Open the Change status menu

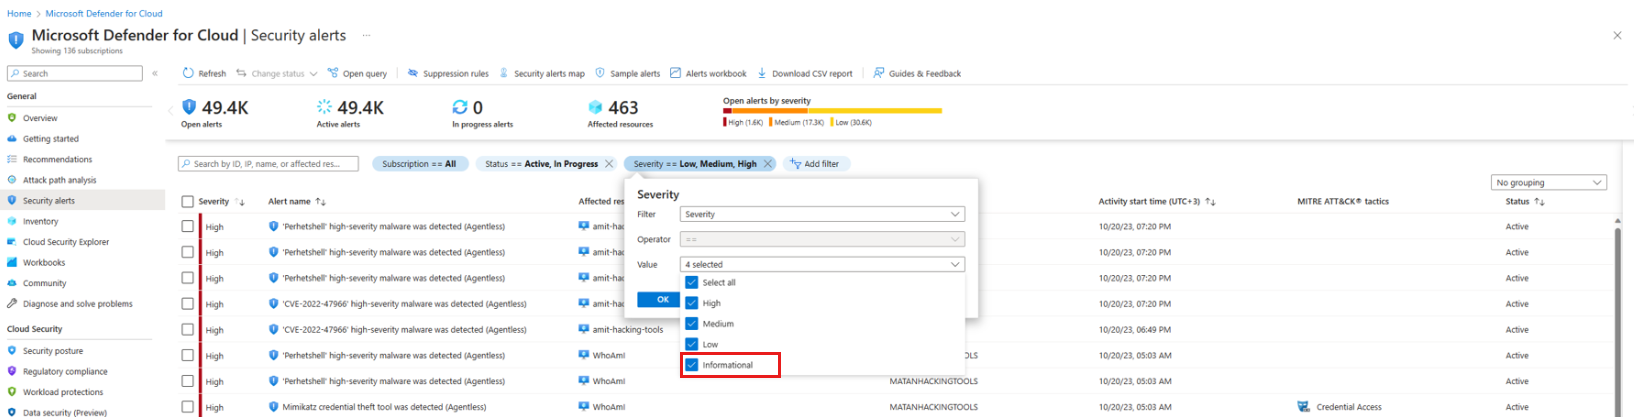coord(277,73)
